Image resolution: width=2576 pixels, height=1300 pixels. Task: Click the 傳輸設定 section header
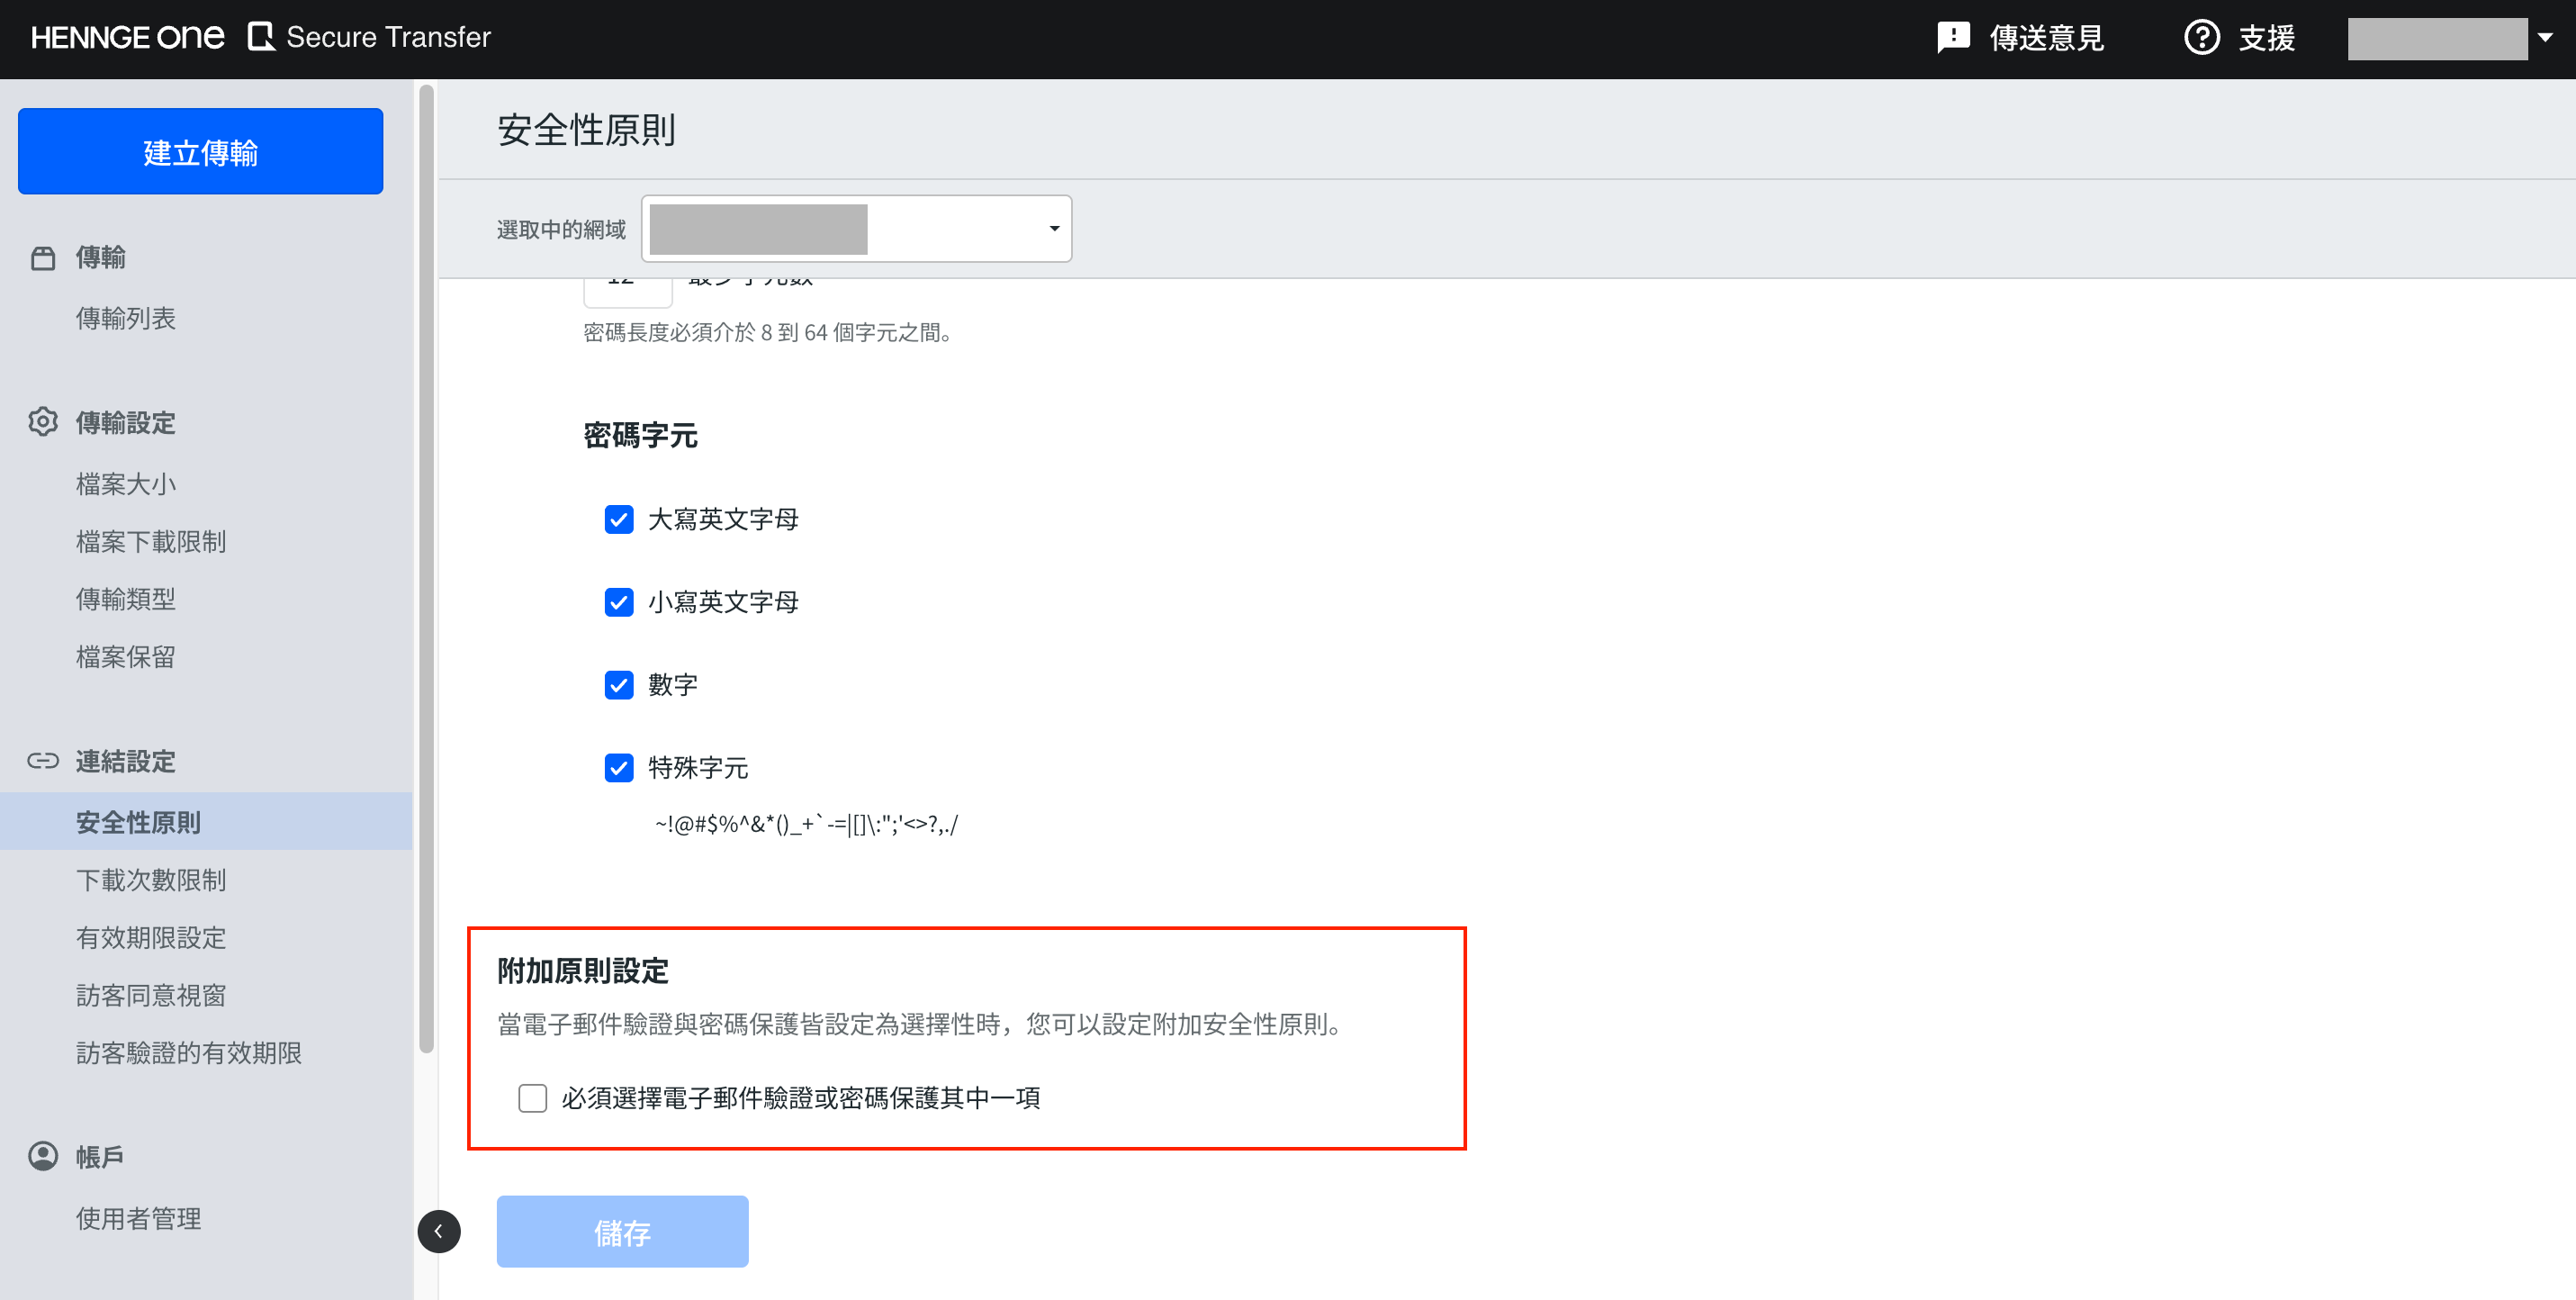[126, 422]
